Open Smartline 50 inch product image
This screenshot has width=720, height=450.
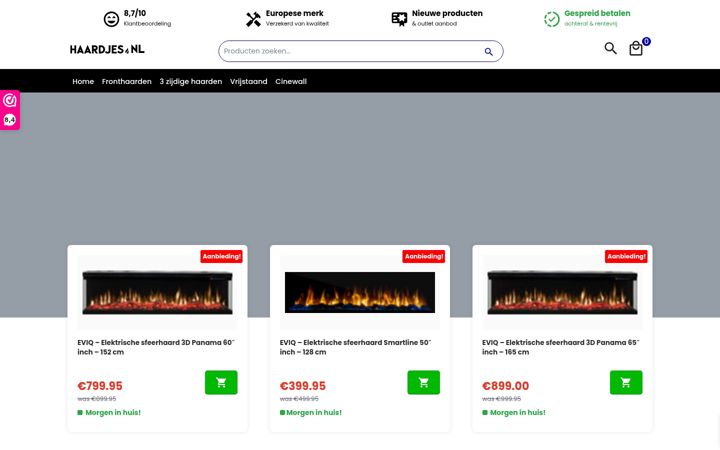(x=360, y=292)
